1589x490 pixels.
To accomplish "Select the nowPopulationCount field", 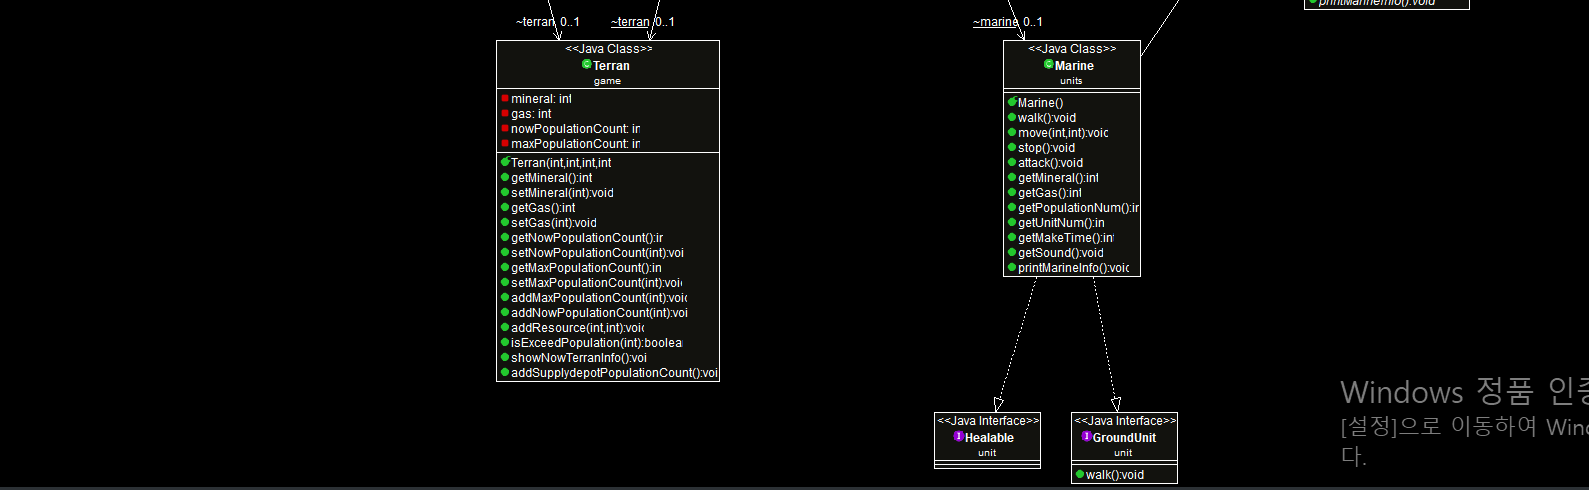I will 575,129.
